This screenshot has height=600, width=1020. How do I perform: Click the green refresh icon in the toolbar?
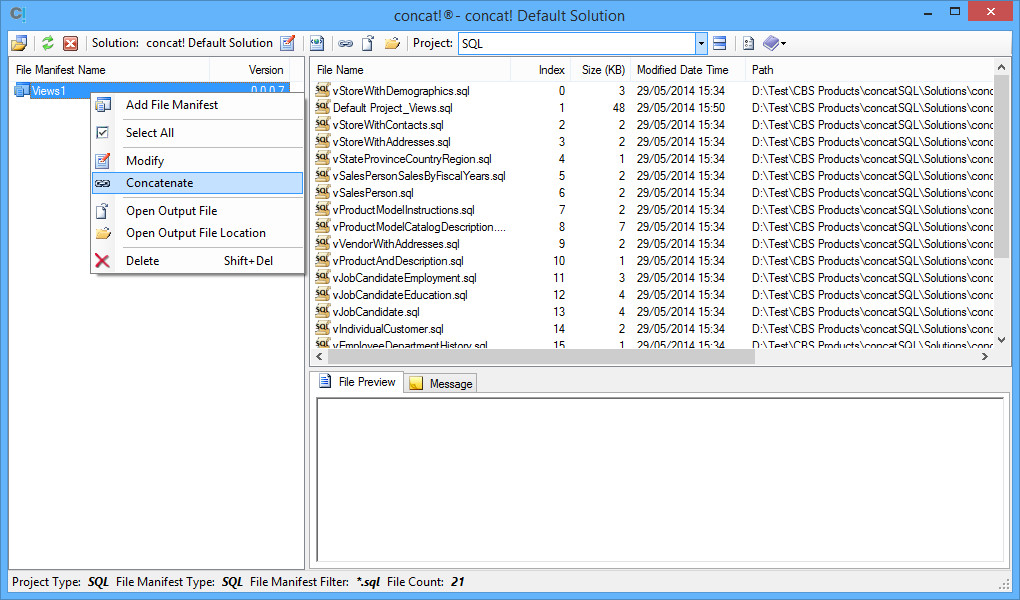(47, 44)
